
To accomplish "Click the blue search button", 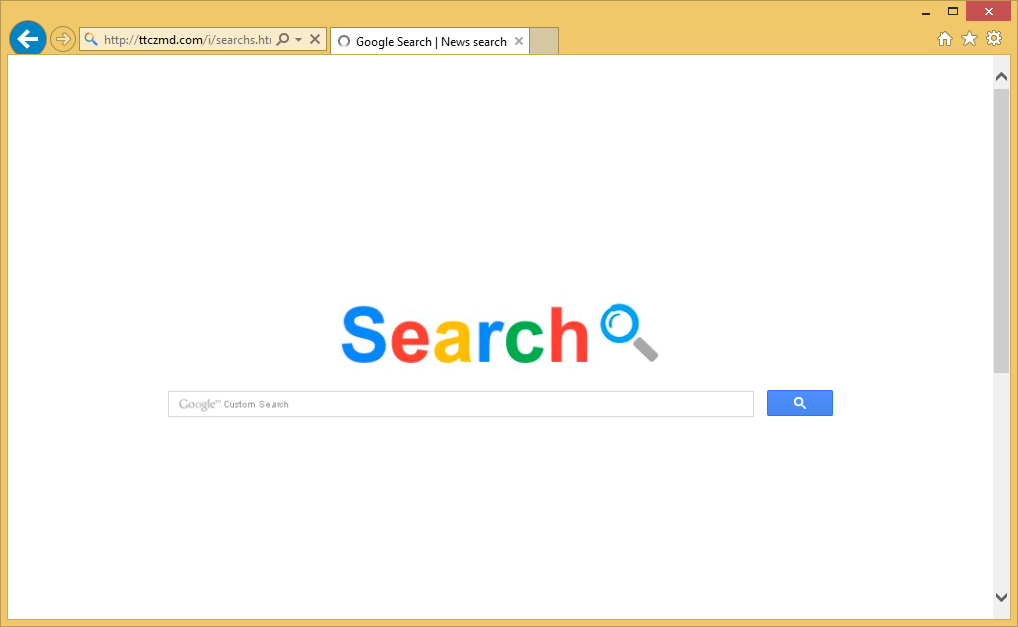I will click(x=800, y=403).
